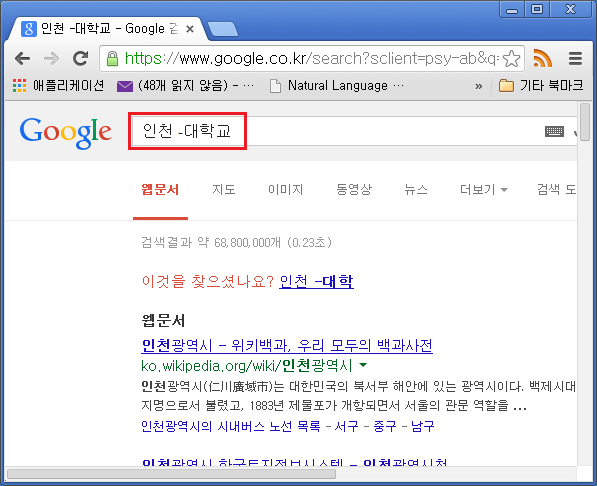The height and width of the screenshot is (486, 597).
Task: Switch to the 지도 tab
Action: [x=224, y=189]
